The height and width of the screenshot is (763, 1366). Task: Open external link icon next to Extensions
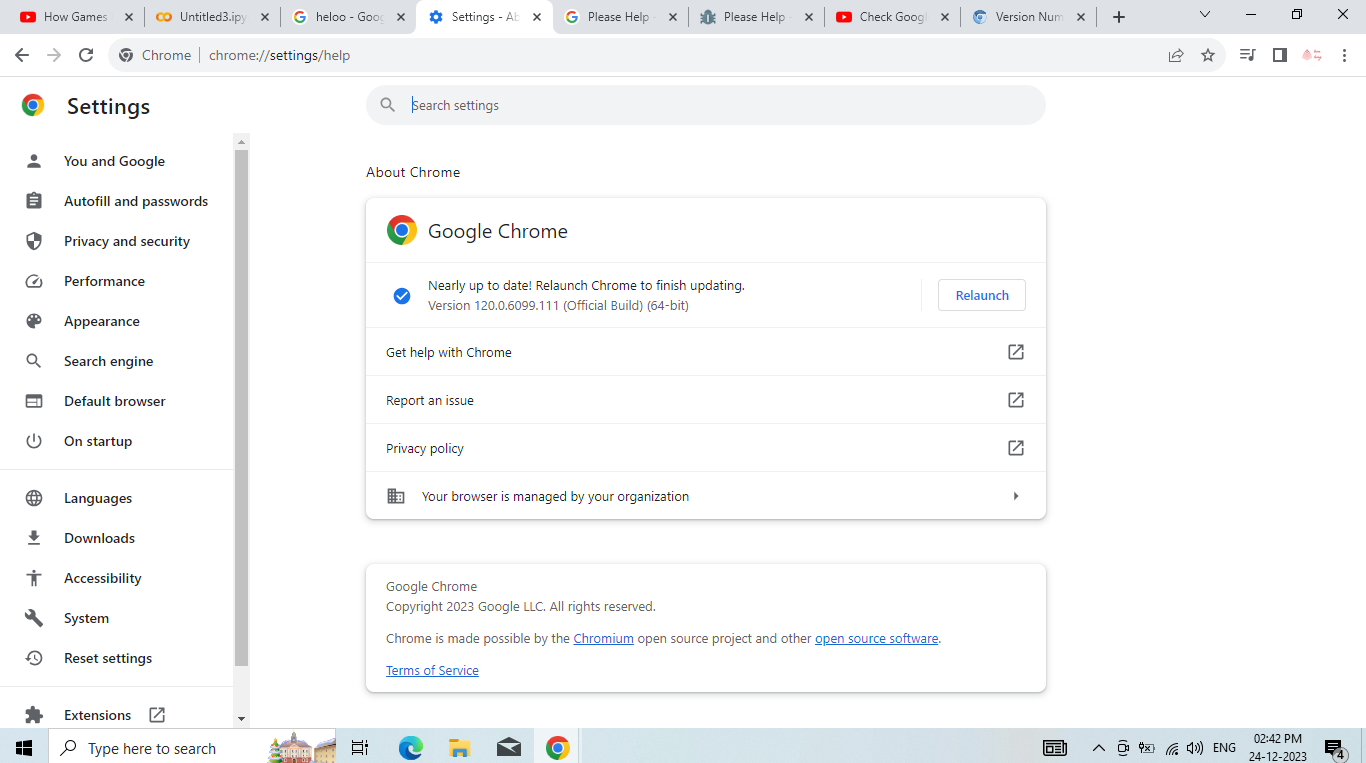click(x=157, y=715)
